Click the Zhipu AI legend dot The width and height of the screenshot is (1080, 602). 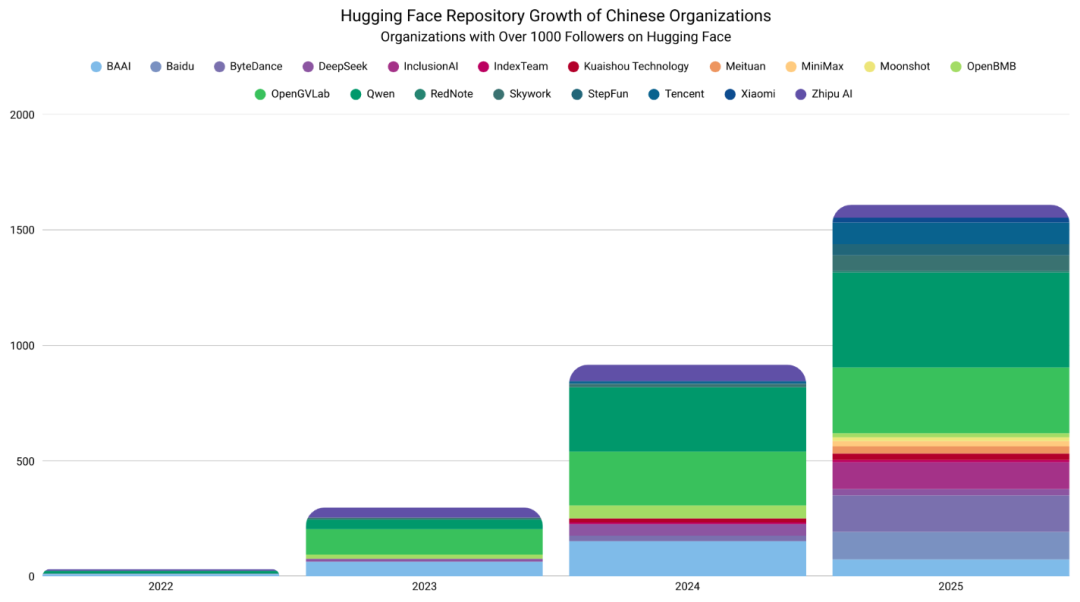800,94
